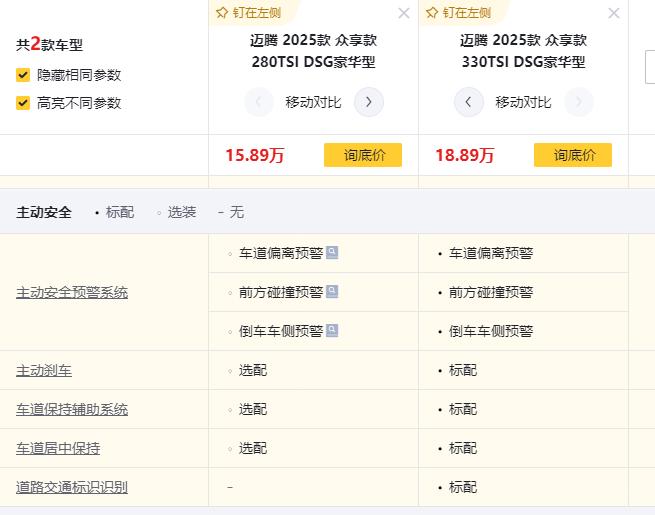Click 询底价 for the 18.89万 model
The width and height of the screenshot is (655, 515).
click(x=573, y=155)
